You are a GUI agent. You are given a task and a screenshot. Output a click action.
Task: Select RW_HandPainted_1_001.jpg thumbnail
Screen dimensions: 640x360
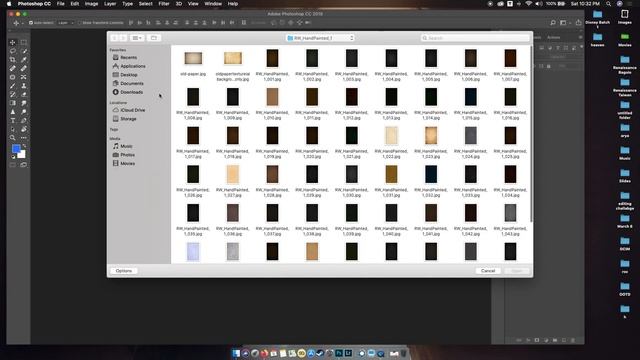[x=272, y=58]
